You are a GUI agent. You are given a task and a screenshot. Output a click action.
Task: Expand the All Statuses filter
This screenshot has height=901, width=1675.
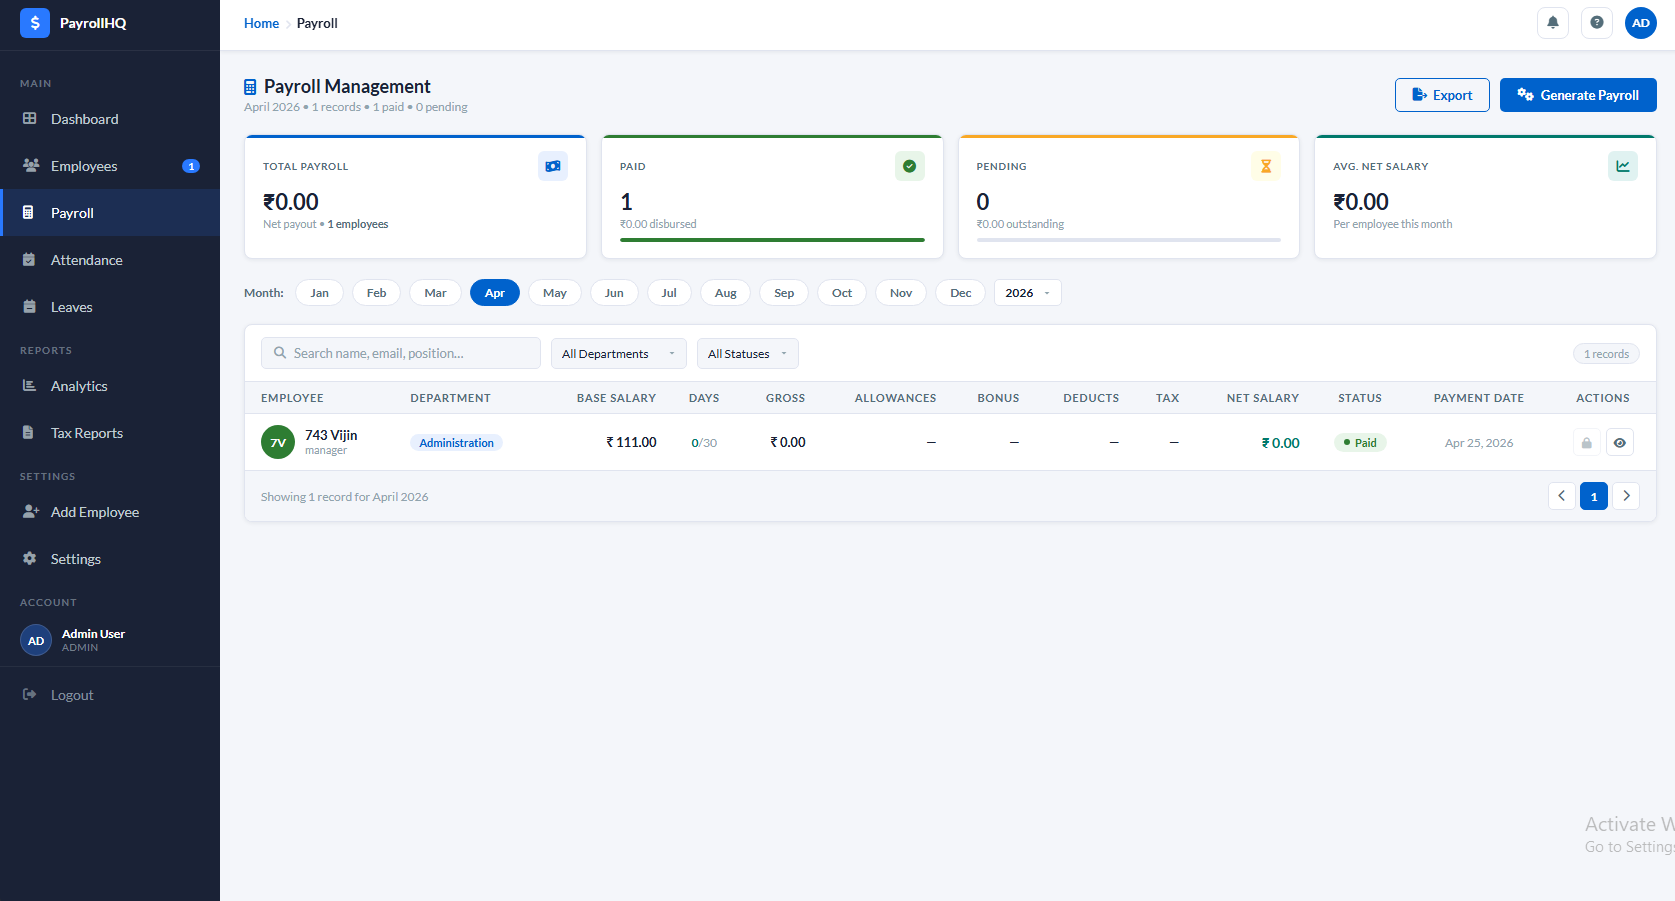coord(747,354)
